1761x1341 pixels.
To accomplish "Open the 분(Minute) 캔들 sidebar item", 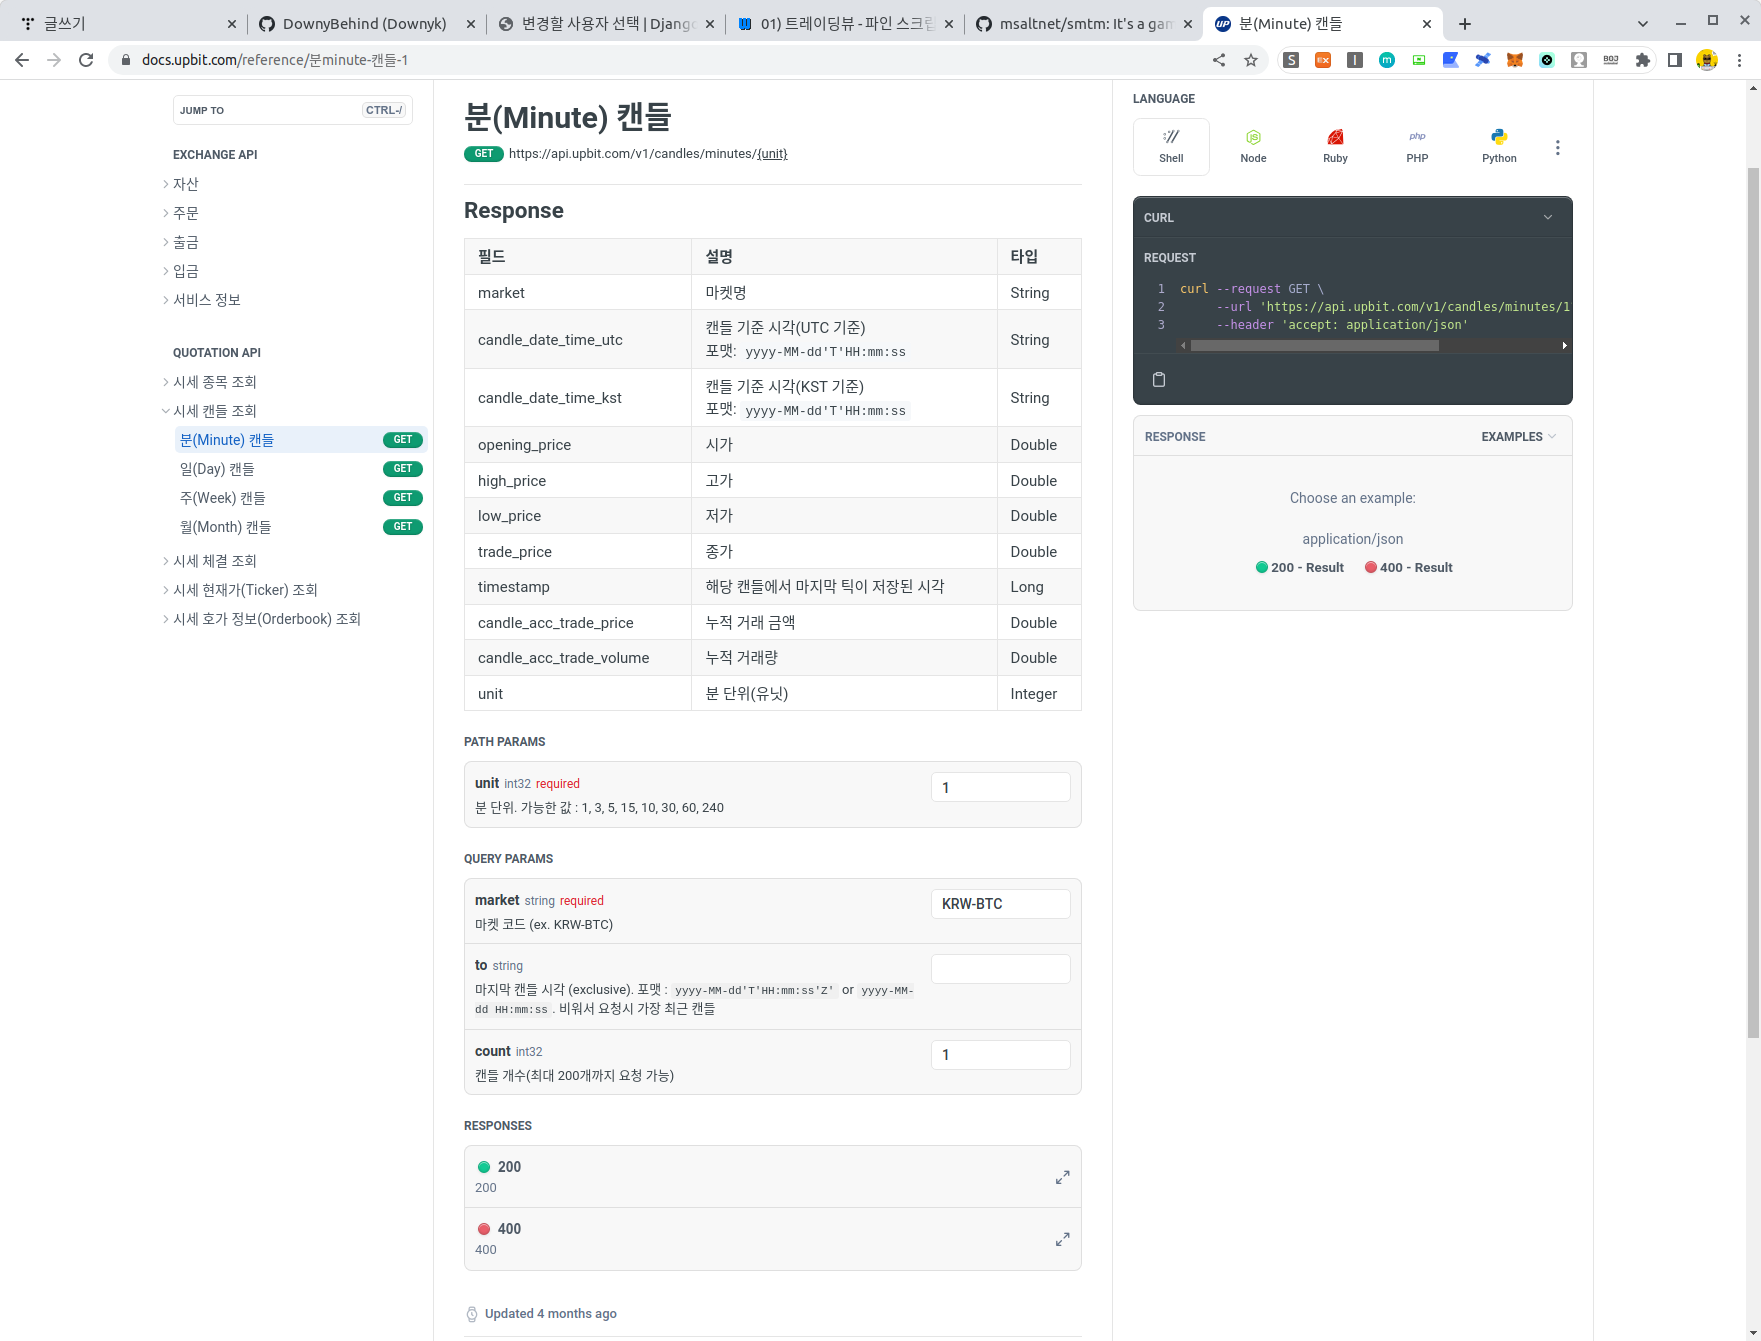I will pyautogui.click(x=301, y=440).
